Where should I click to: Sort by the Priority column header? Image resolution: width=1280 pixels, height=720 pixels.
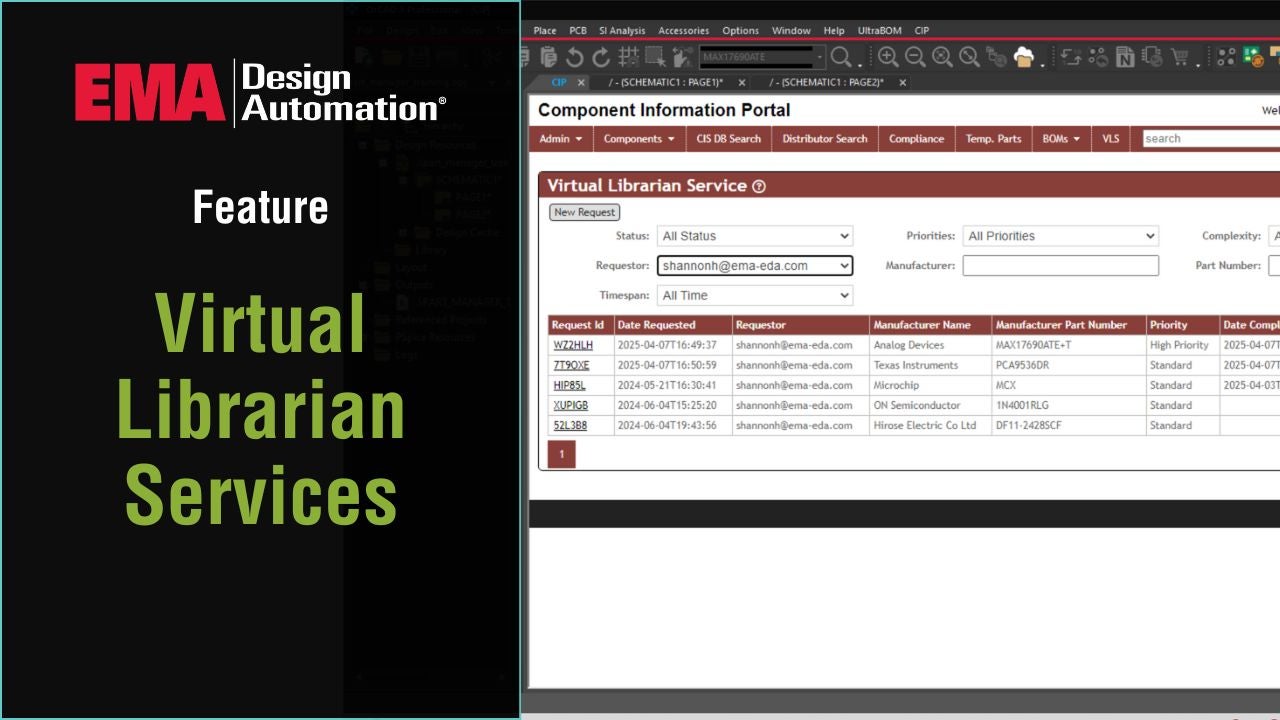tap(1183, 325)
